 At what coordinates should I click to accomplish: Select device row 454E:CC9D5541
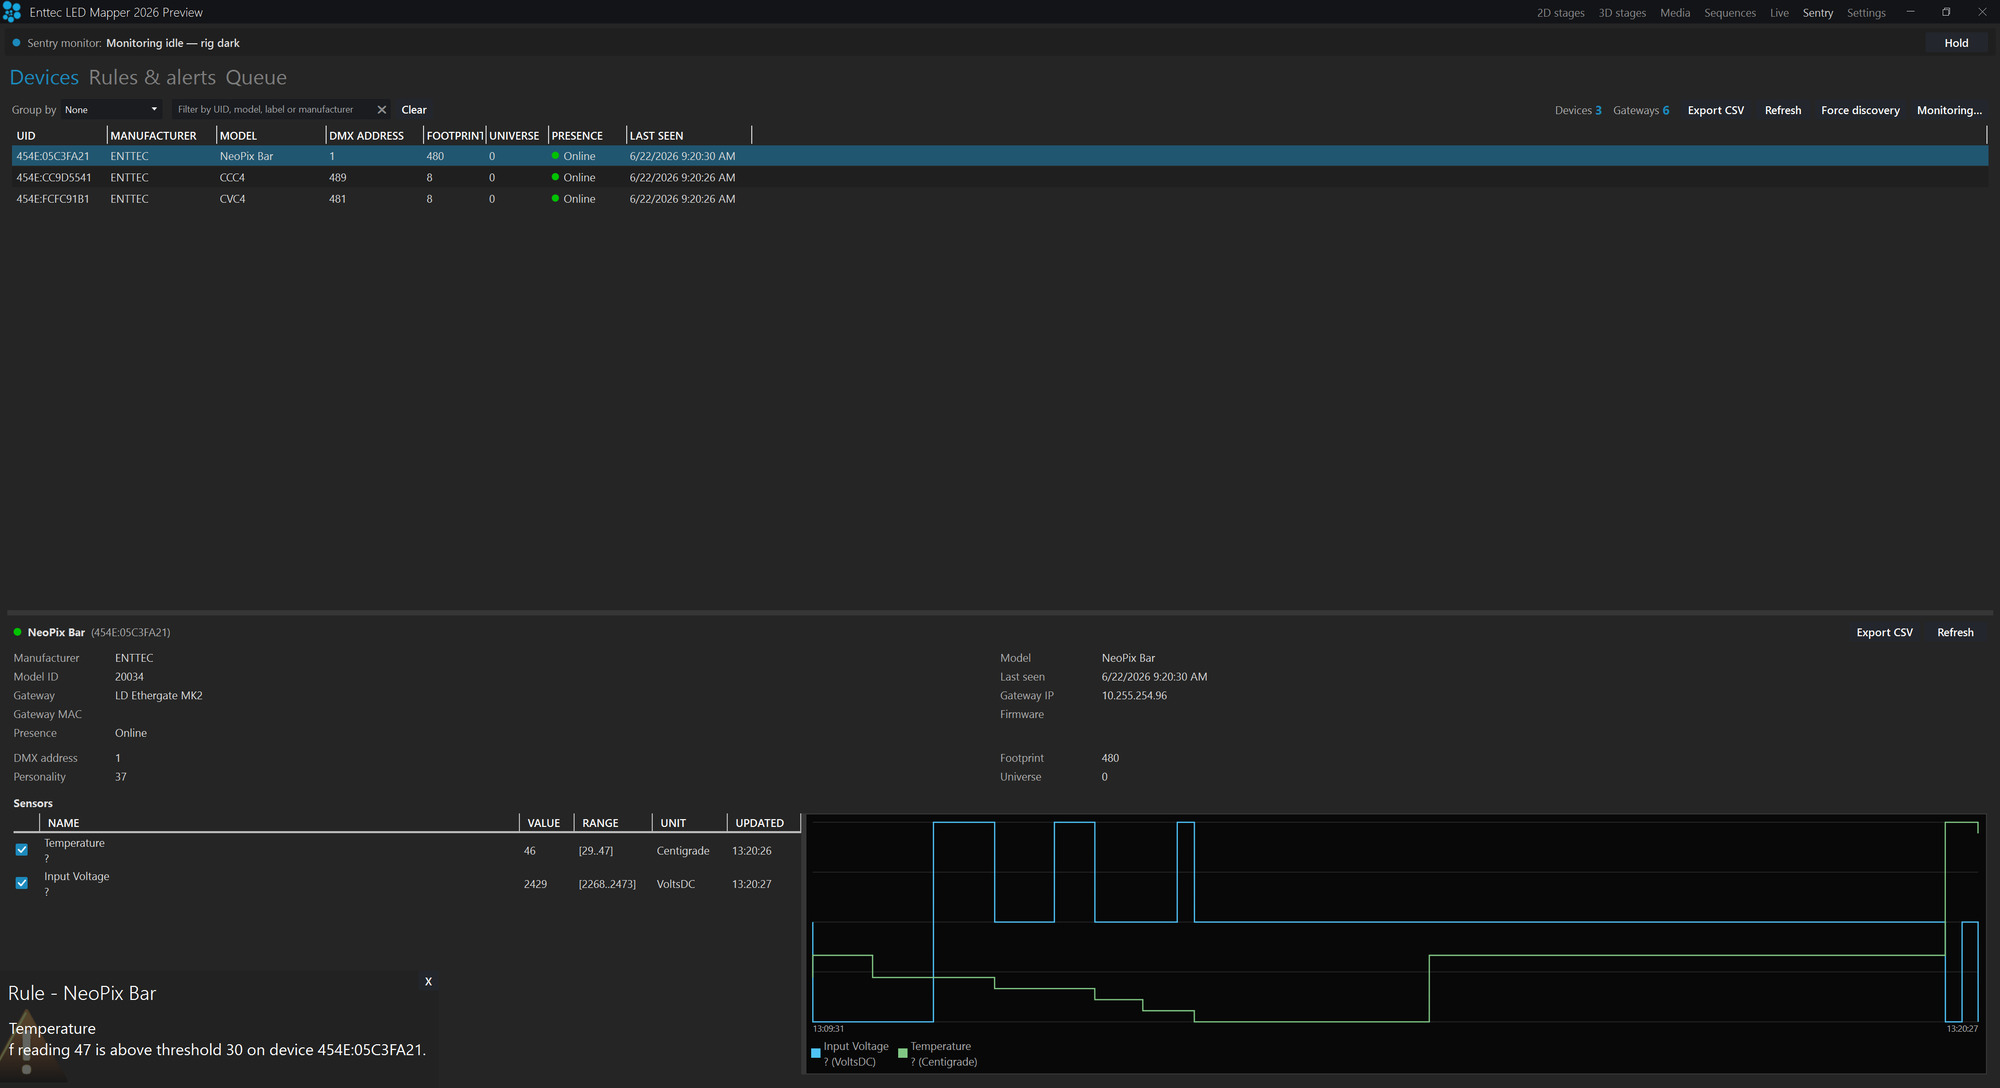click(999, 177)
